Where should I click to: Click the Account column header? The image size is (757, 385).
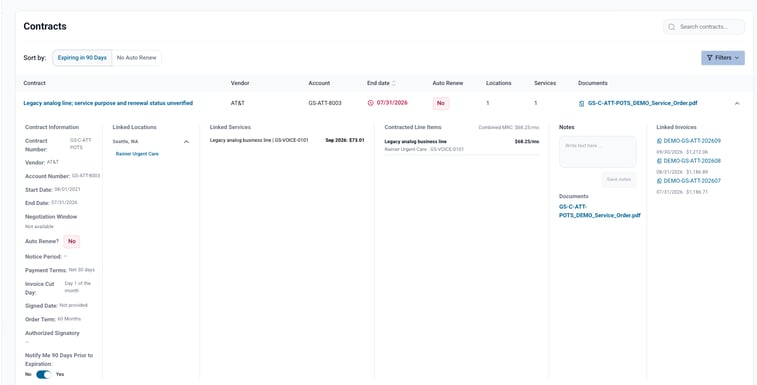coord(319,83)
